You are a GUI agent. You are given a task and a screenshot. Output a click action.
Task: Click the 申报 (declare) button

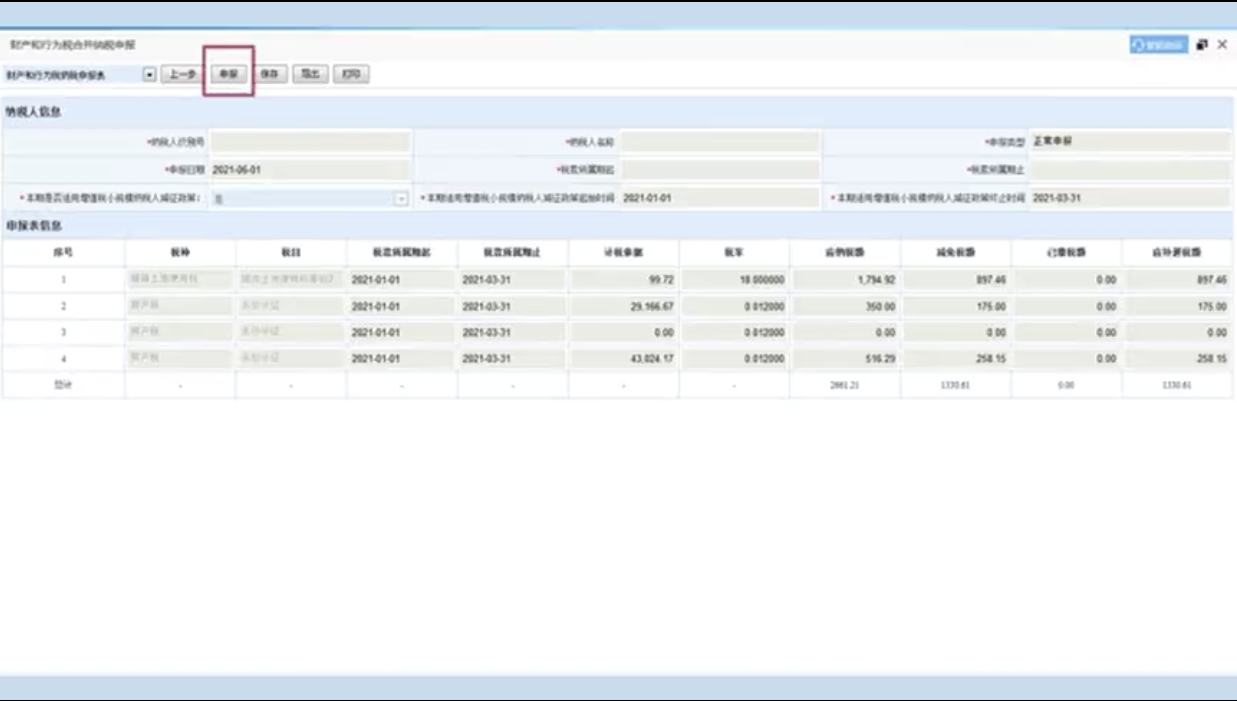coord(229,74)
